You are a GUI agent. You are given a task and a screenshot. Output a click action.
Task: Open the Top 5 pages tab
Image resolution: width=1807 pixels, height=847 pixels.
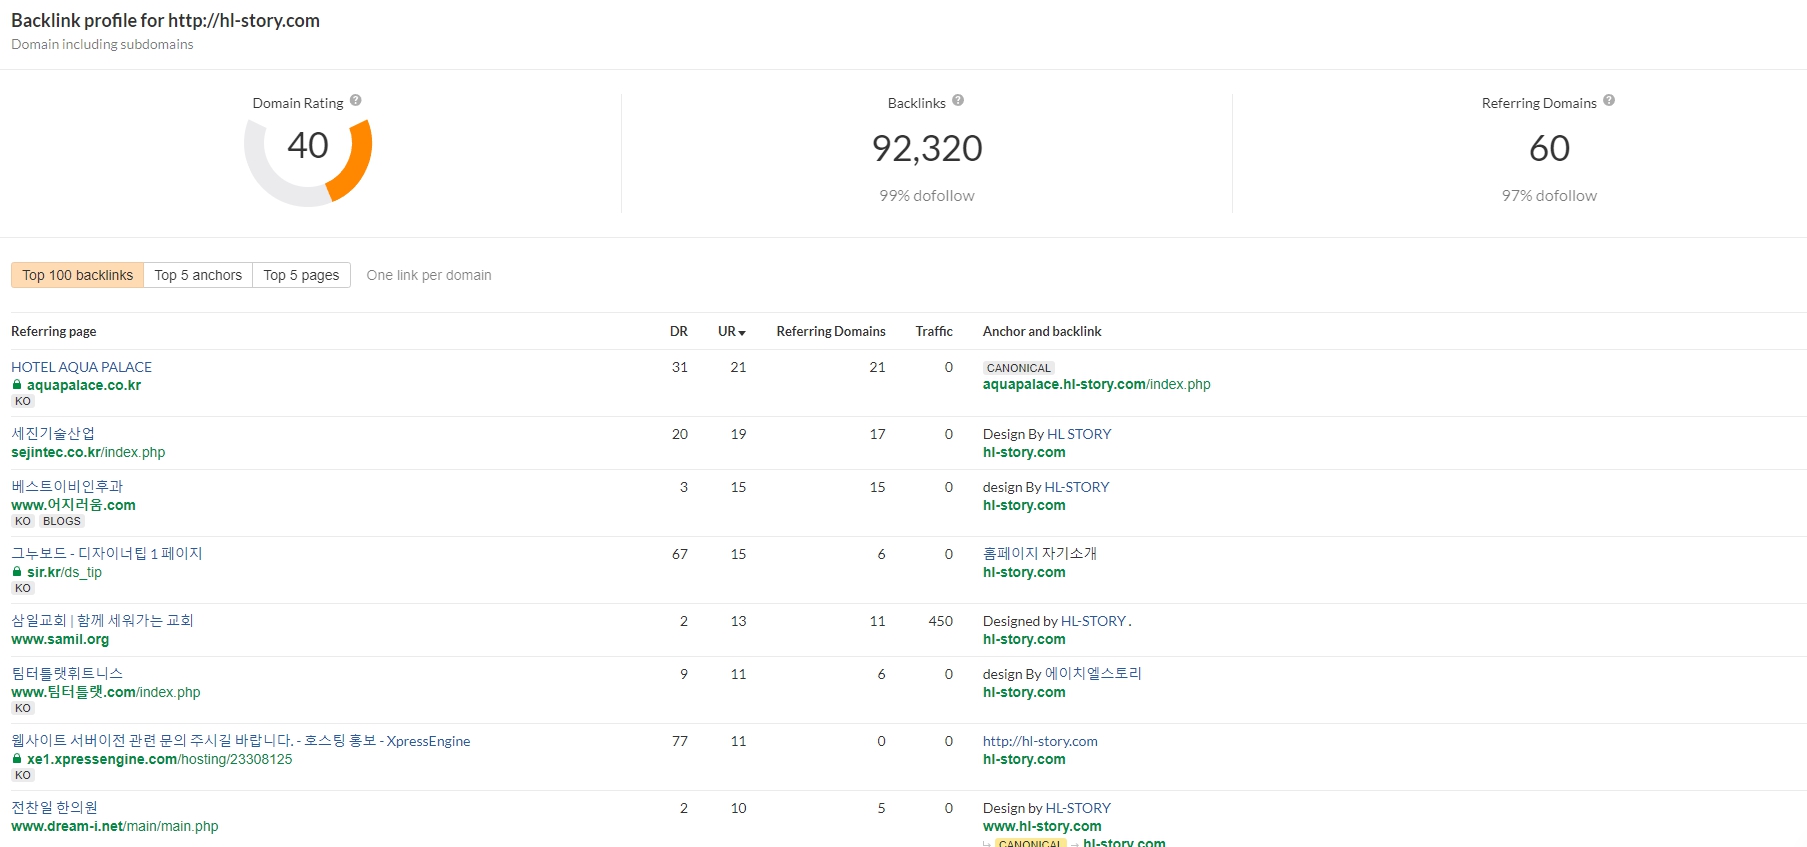301,275
